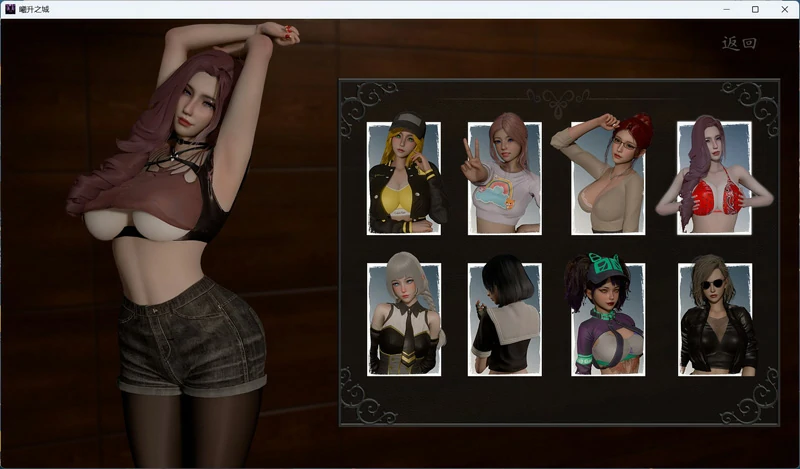Click the ornament at panel top center
The image size is (800, 469).
[557, 98]
